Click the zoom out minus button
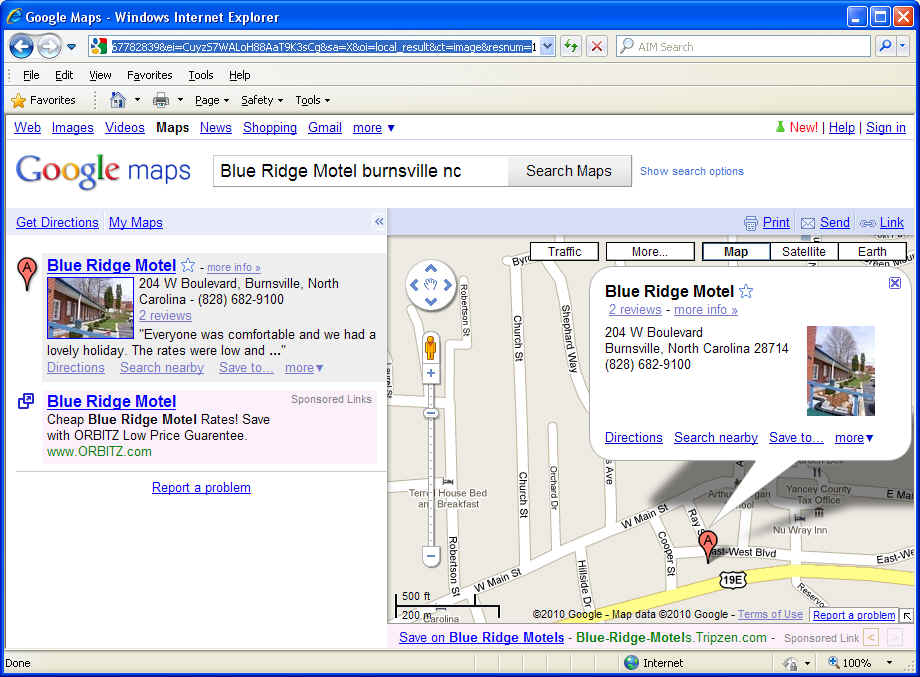 [x=431, y=556]
